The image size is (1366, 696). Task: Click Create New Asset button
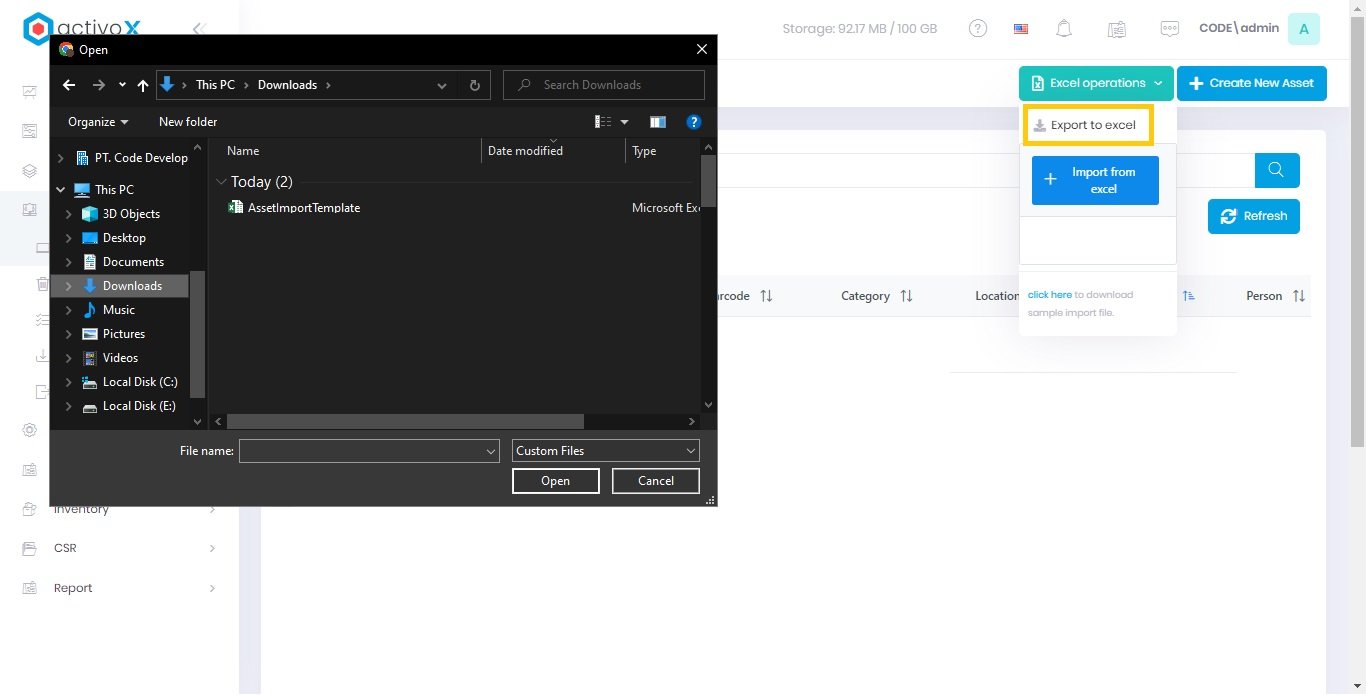pyautogui.click(x=1251, y=83)
